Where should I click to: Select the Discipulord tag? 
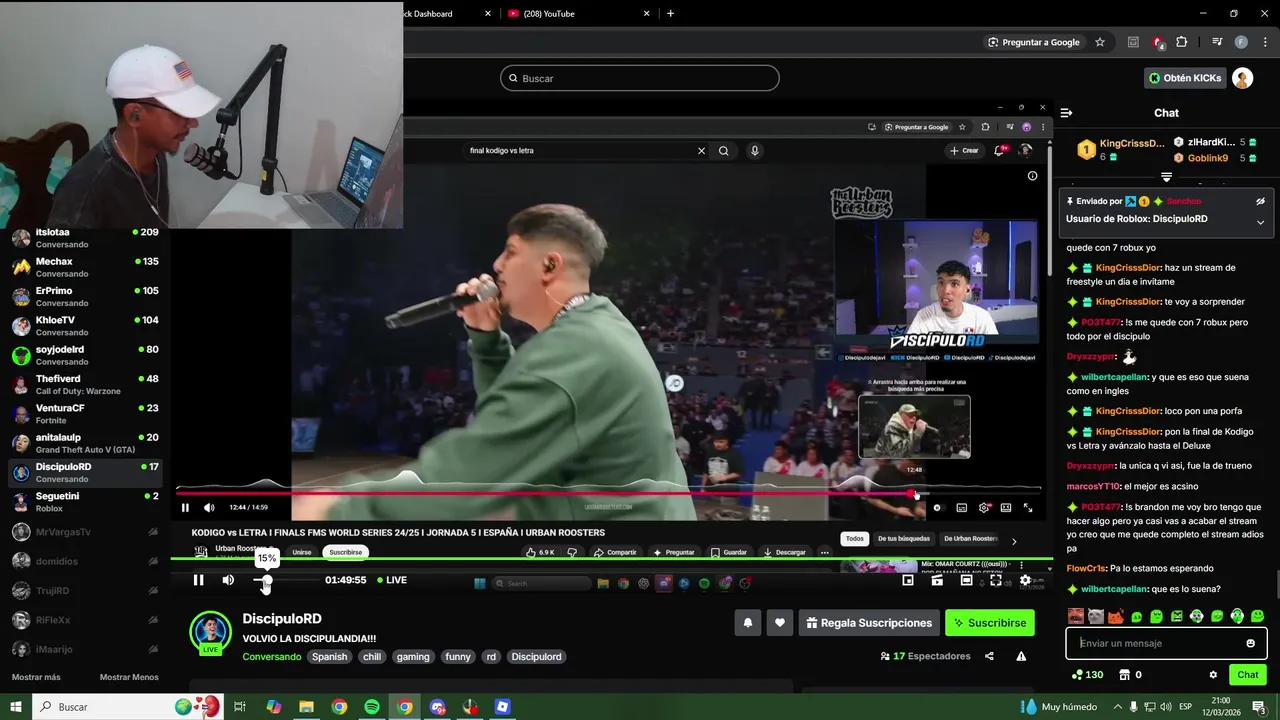(537, 657)
